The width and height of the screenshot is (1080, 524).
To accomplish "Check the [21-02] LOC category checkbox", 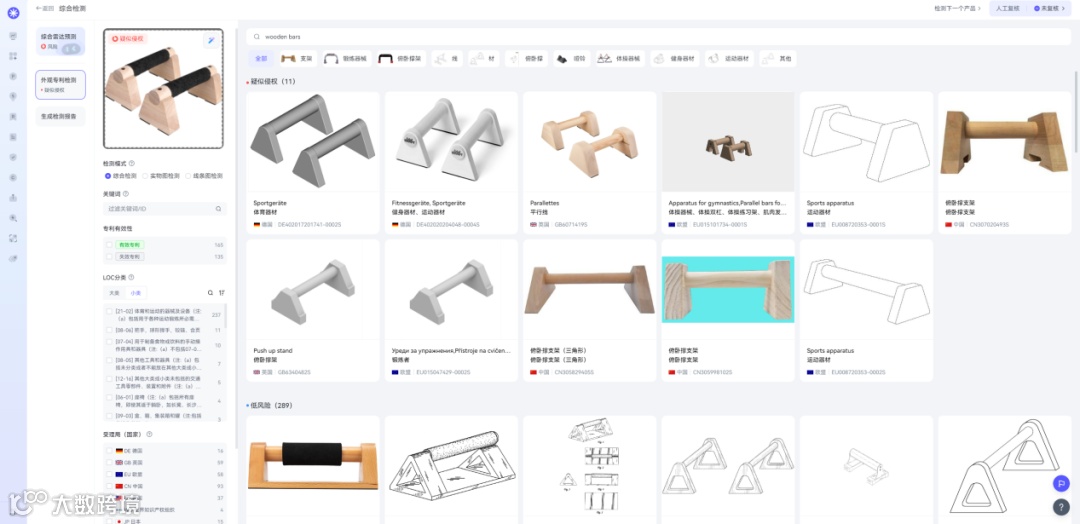I will [x=109, y=311].
